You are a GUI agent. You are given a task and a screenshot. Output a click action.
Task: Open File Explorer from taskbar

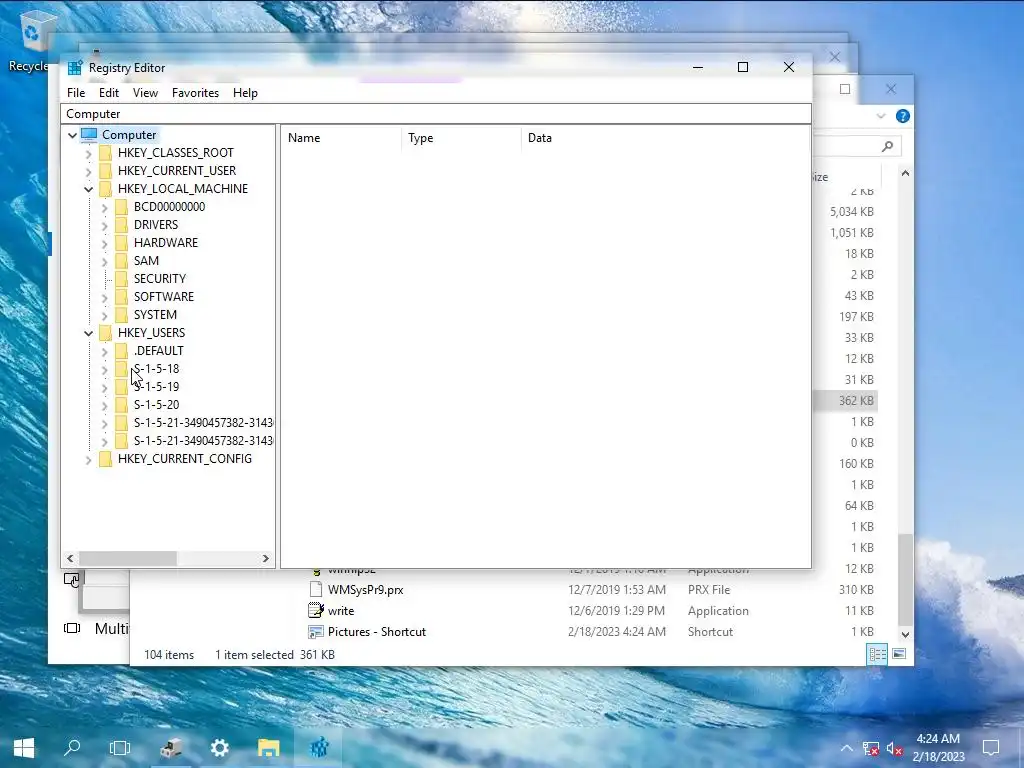click(268, 748)
